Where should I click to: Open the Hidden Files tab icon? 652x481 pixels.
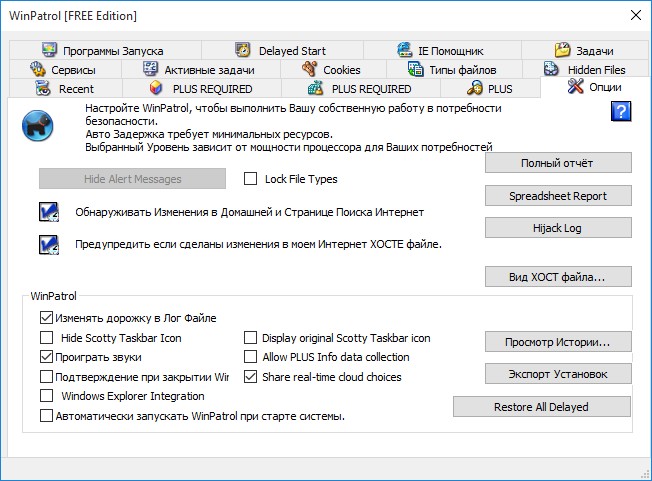(551, 69)
